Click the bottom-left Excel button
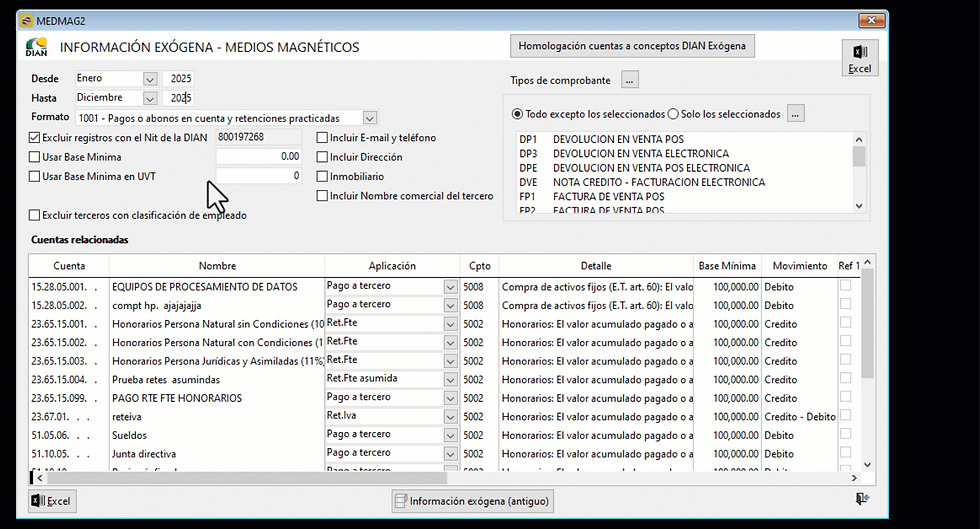This screenshot has width=980, height=529. 52,501
